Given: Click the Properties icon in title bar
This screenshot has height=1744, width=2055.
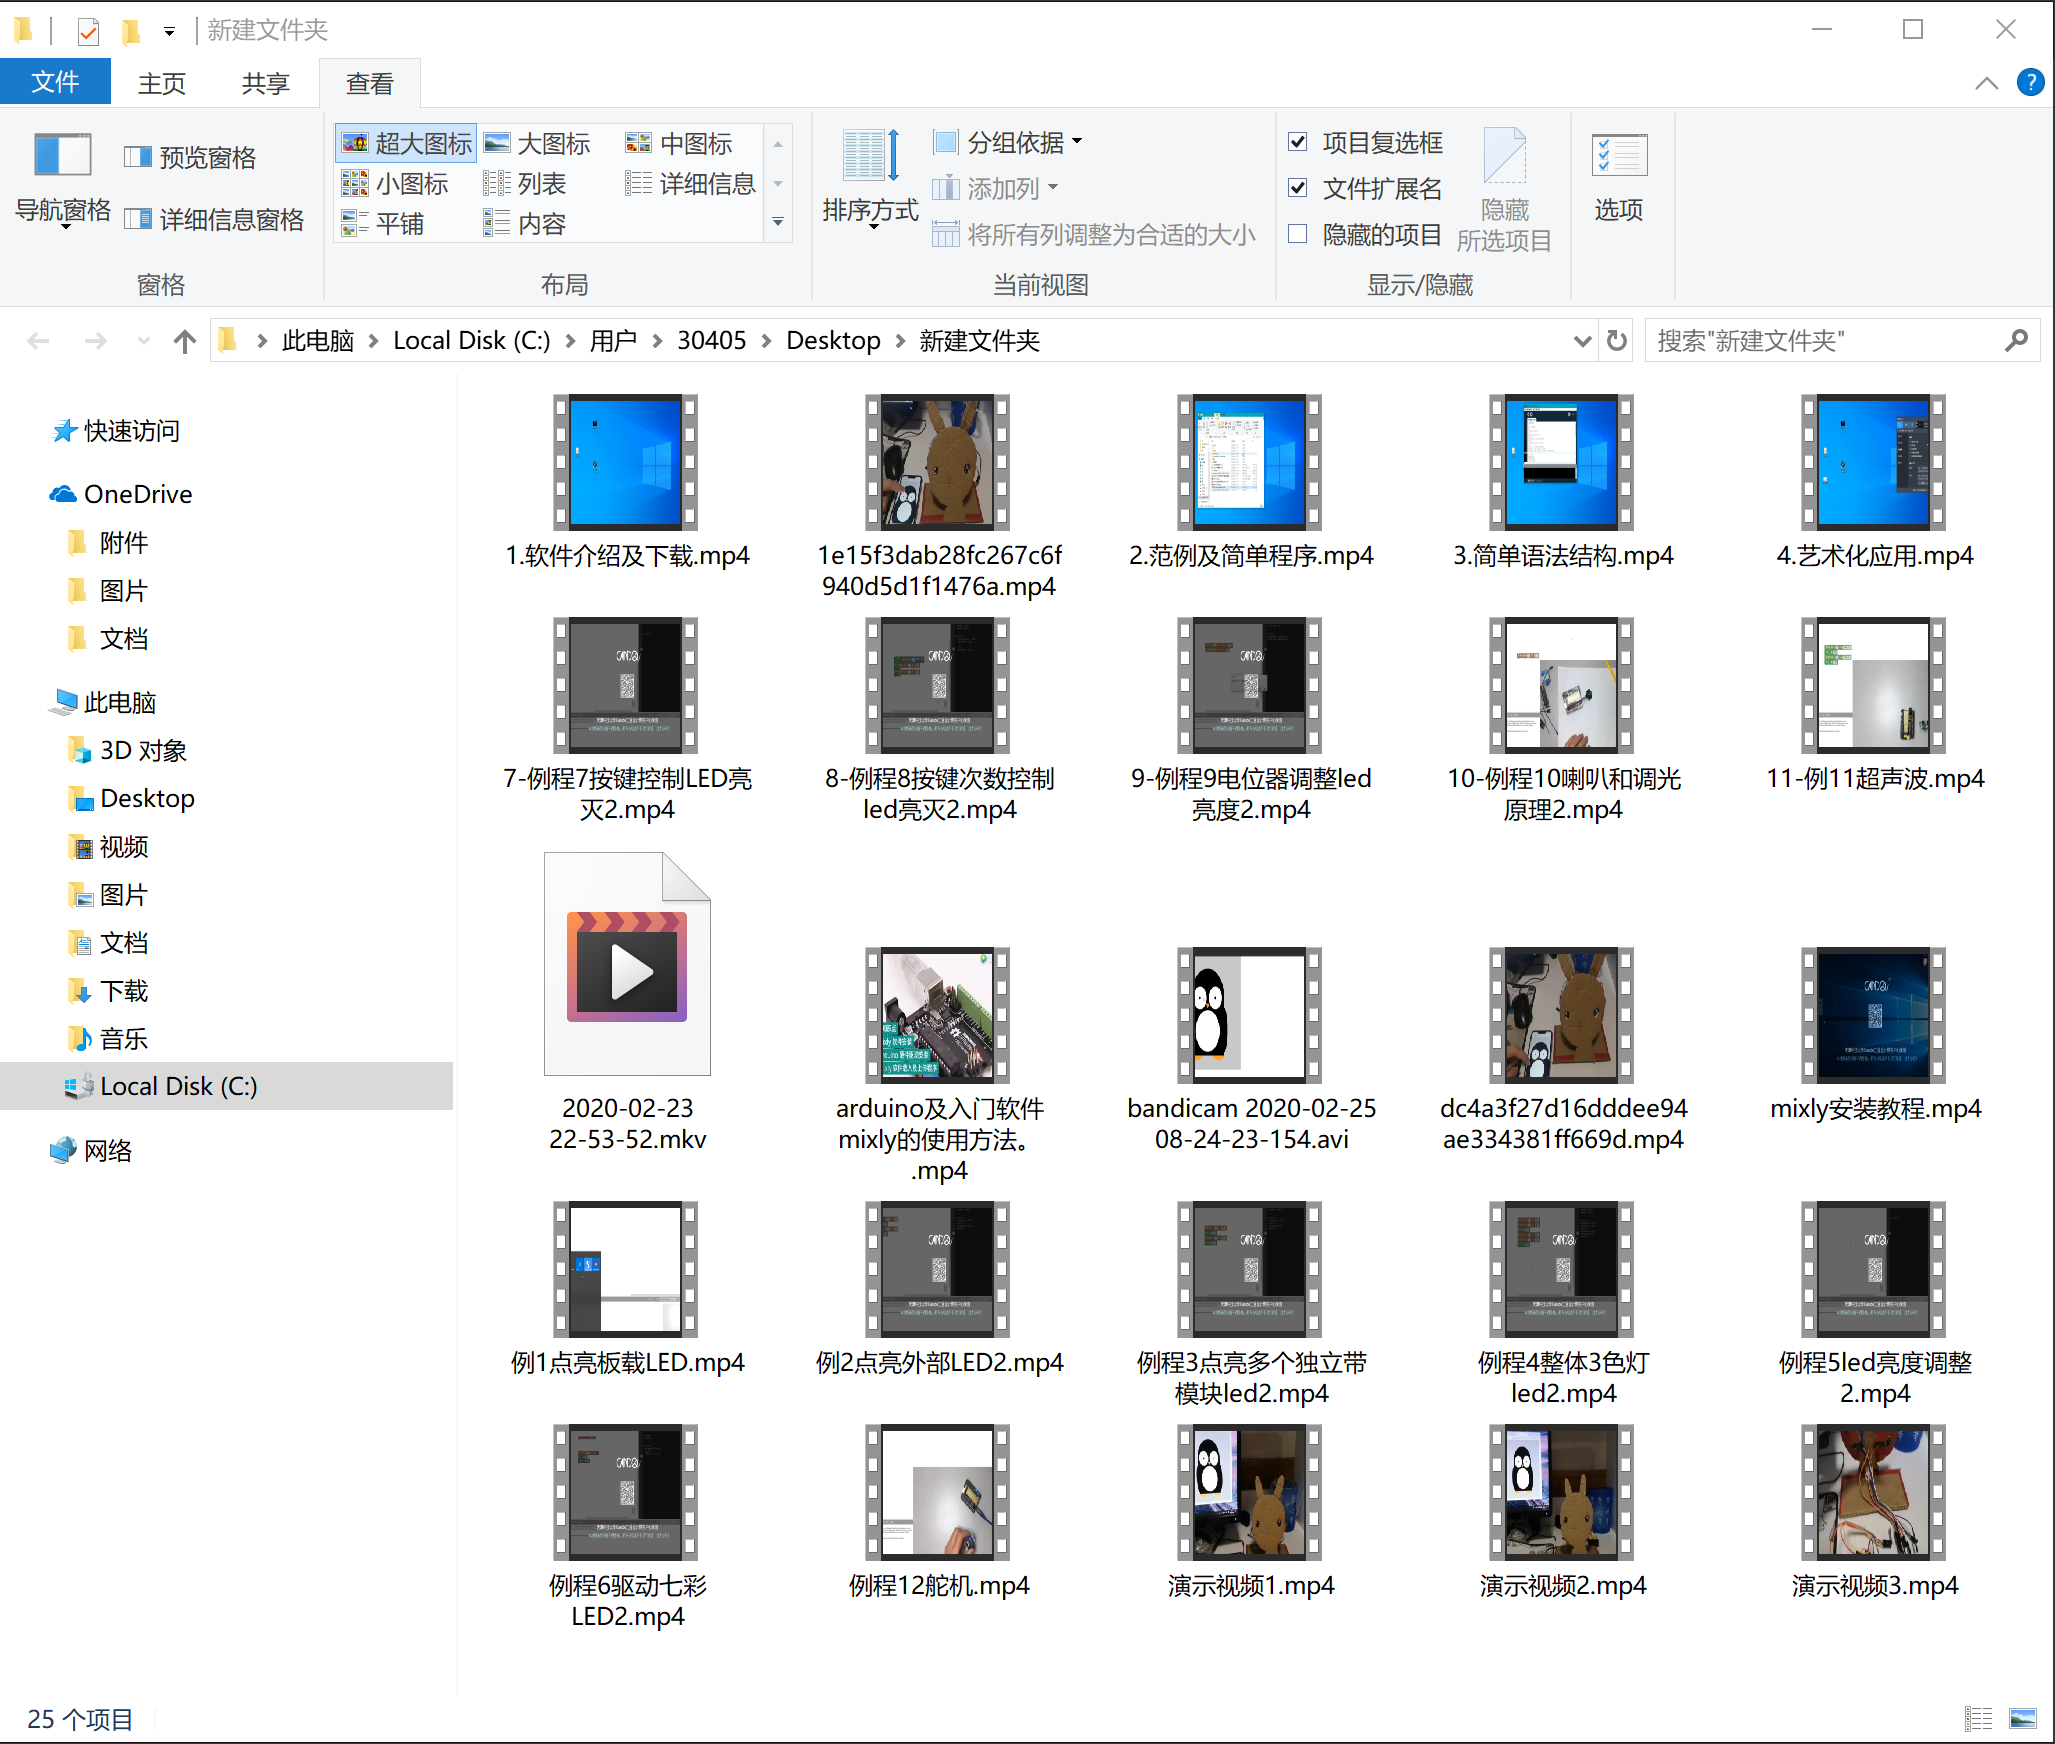Looking at the screenshot, I should 89,31.
